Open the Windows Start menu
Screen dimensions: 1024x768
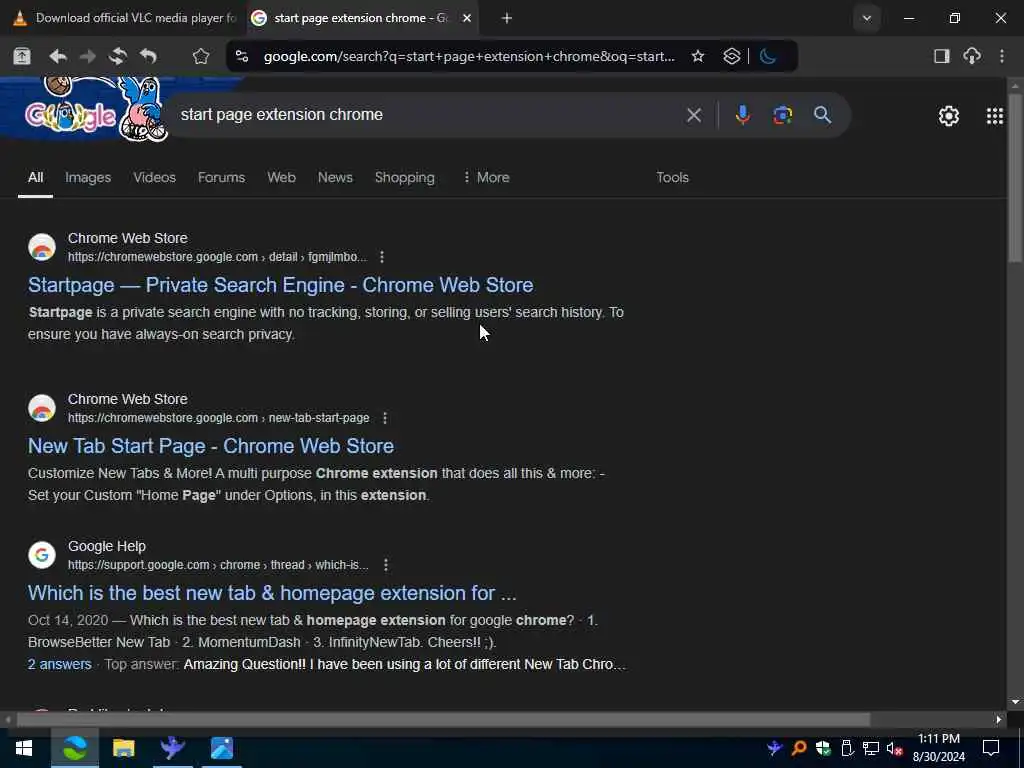tap(24, 748)
